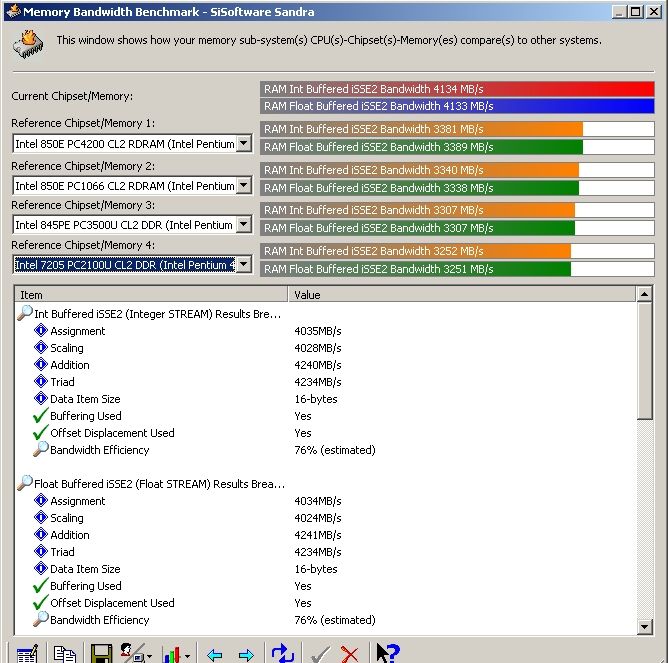668x663 pixels.
Task: Click the Copy to clipboard toolbar icon
Action: [x=65, y=653]
